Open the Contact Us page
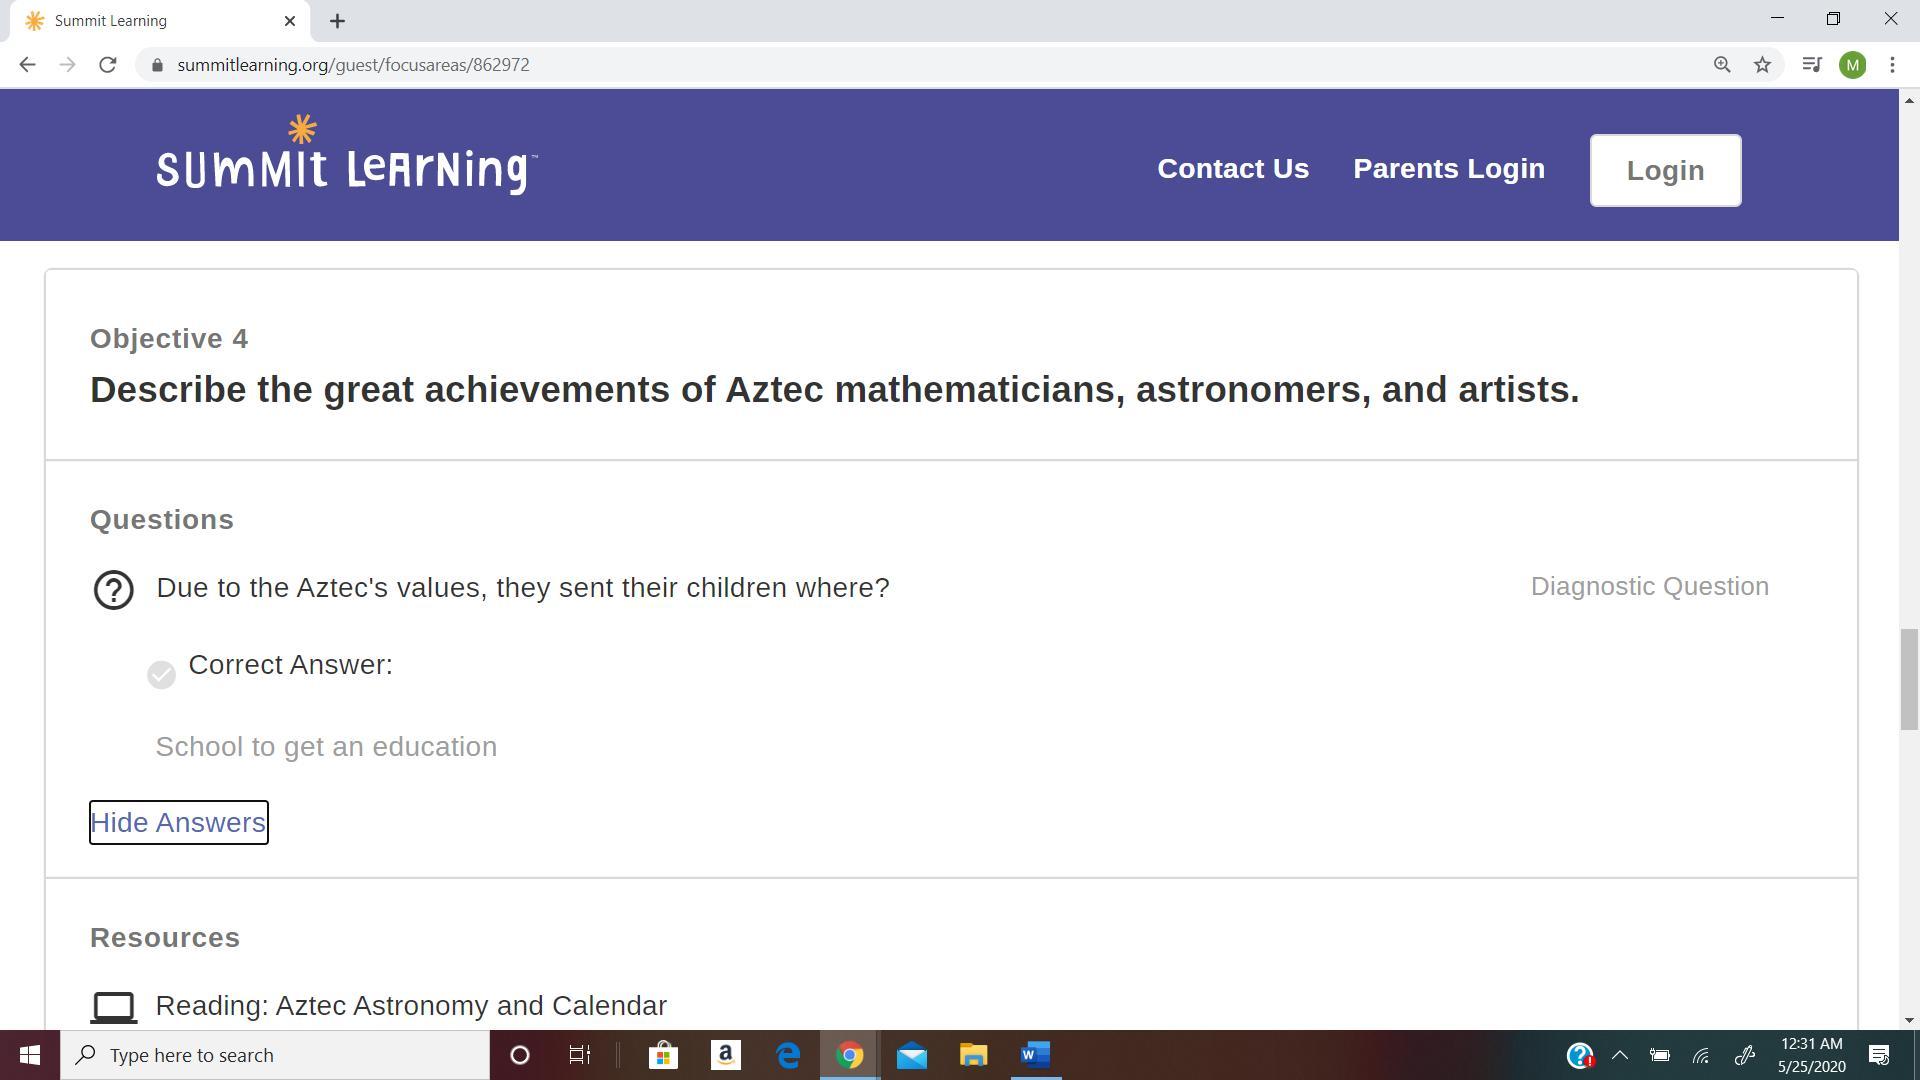Viewport: 1920px width, 1080px height. point(1233,169)
